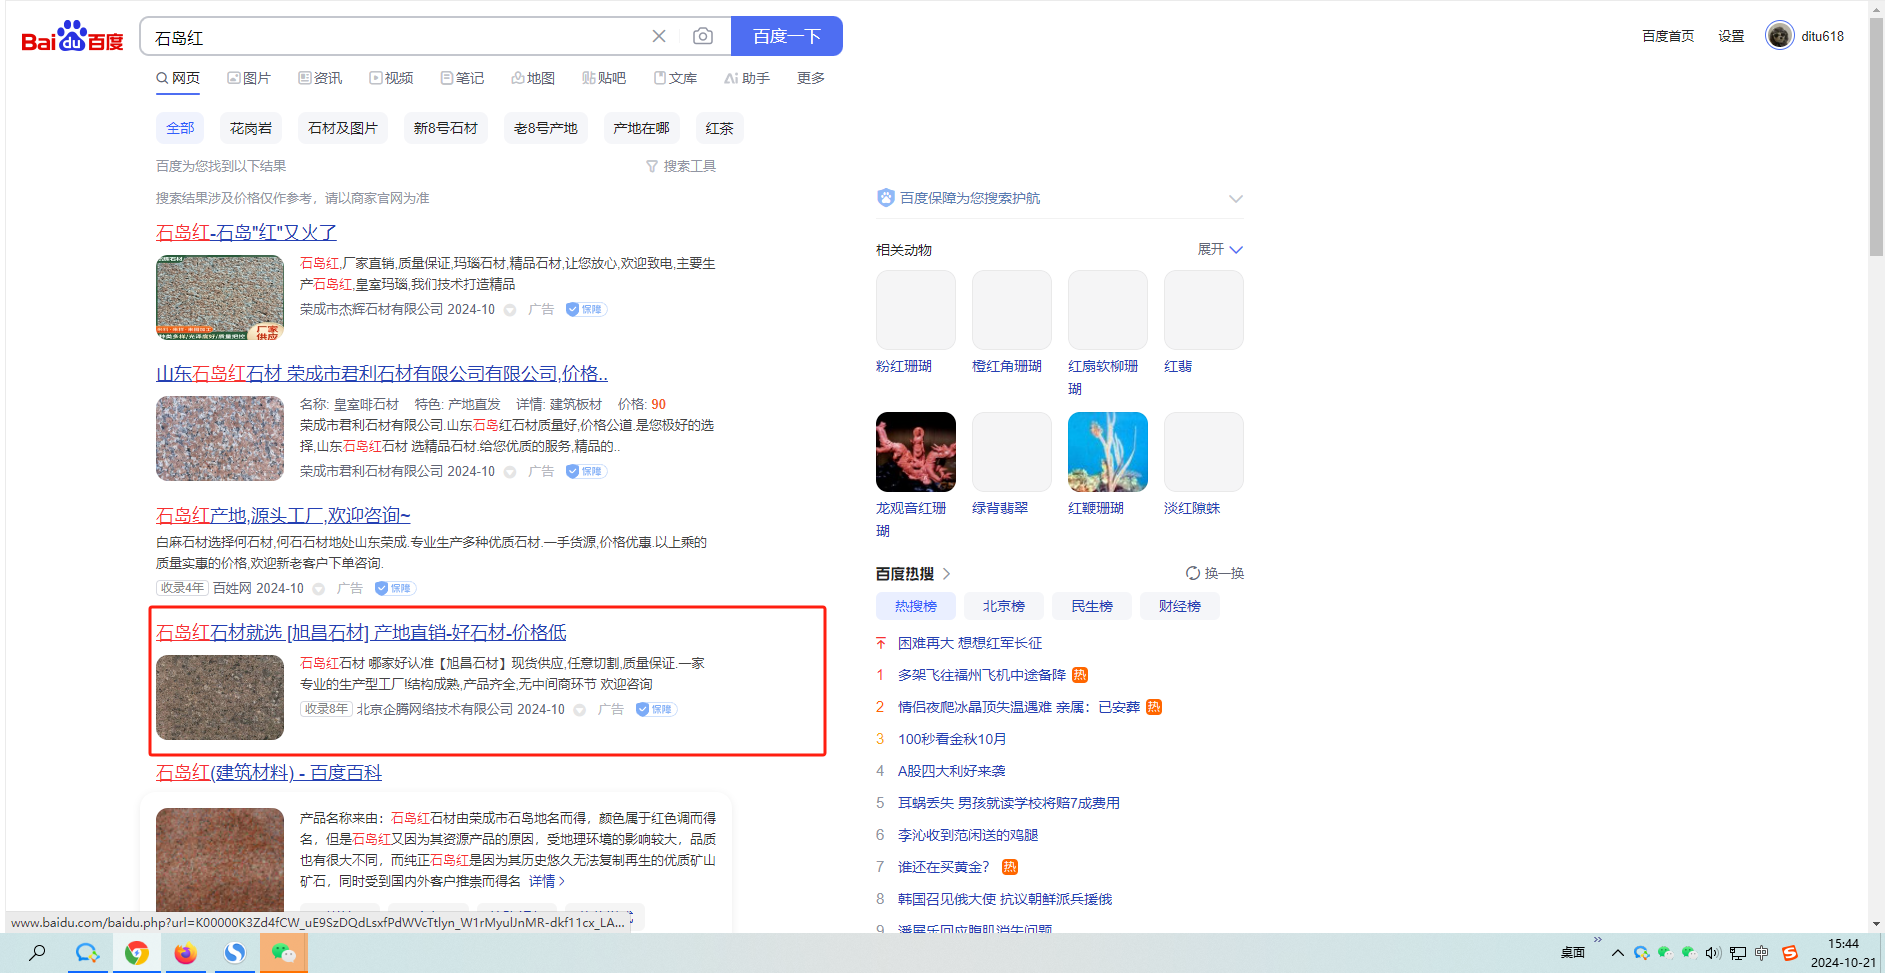
Task: Select the 北京榜 hot list tab
Action: tap(1004, 606)
